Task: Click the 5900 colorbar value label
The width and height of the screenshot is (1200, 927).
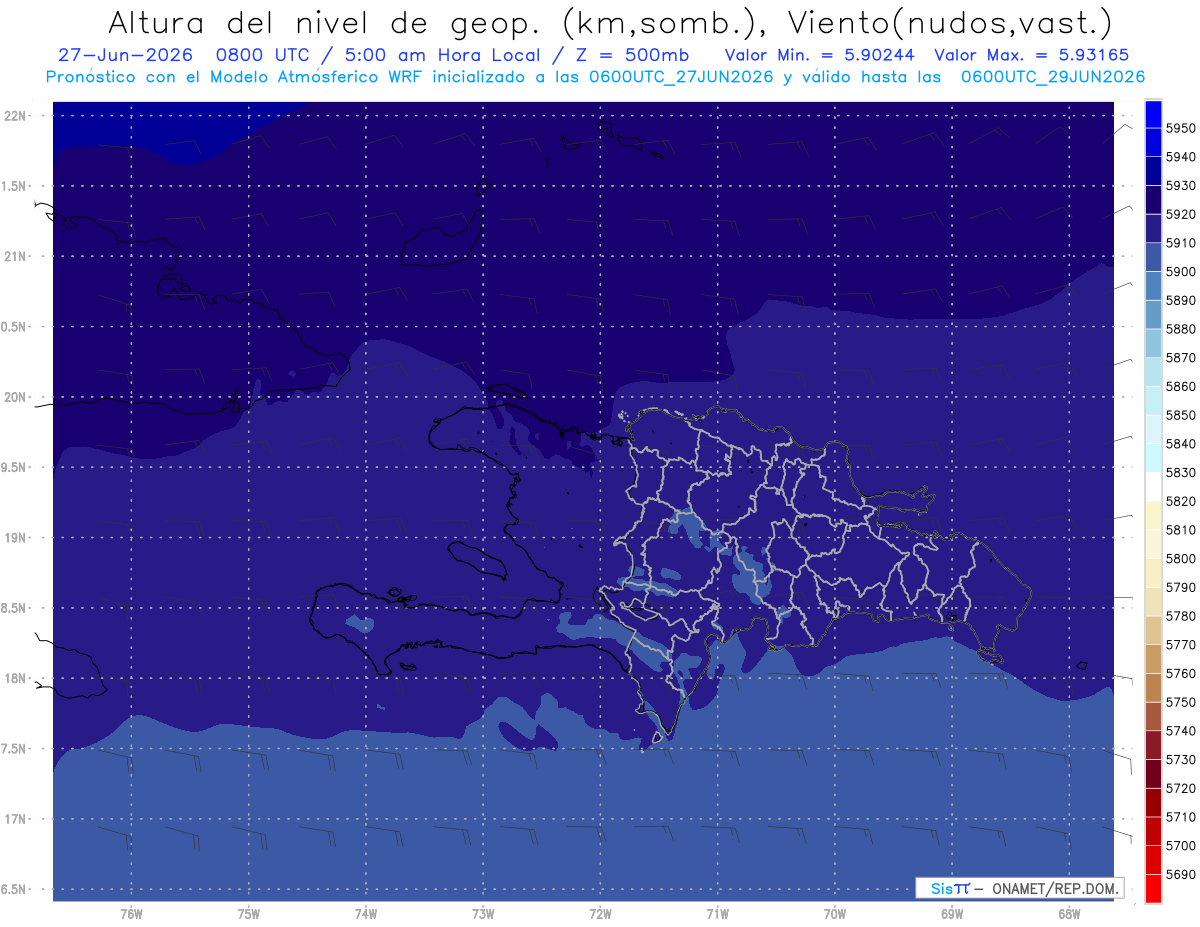Action: tap(1181, 272)
